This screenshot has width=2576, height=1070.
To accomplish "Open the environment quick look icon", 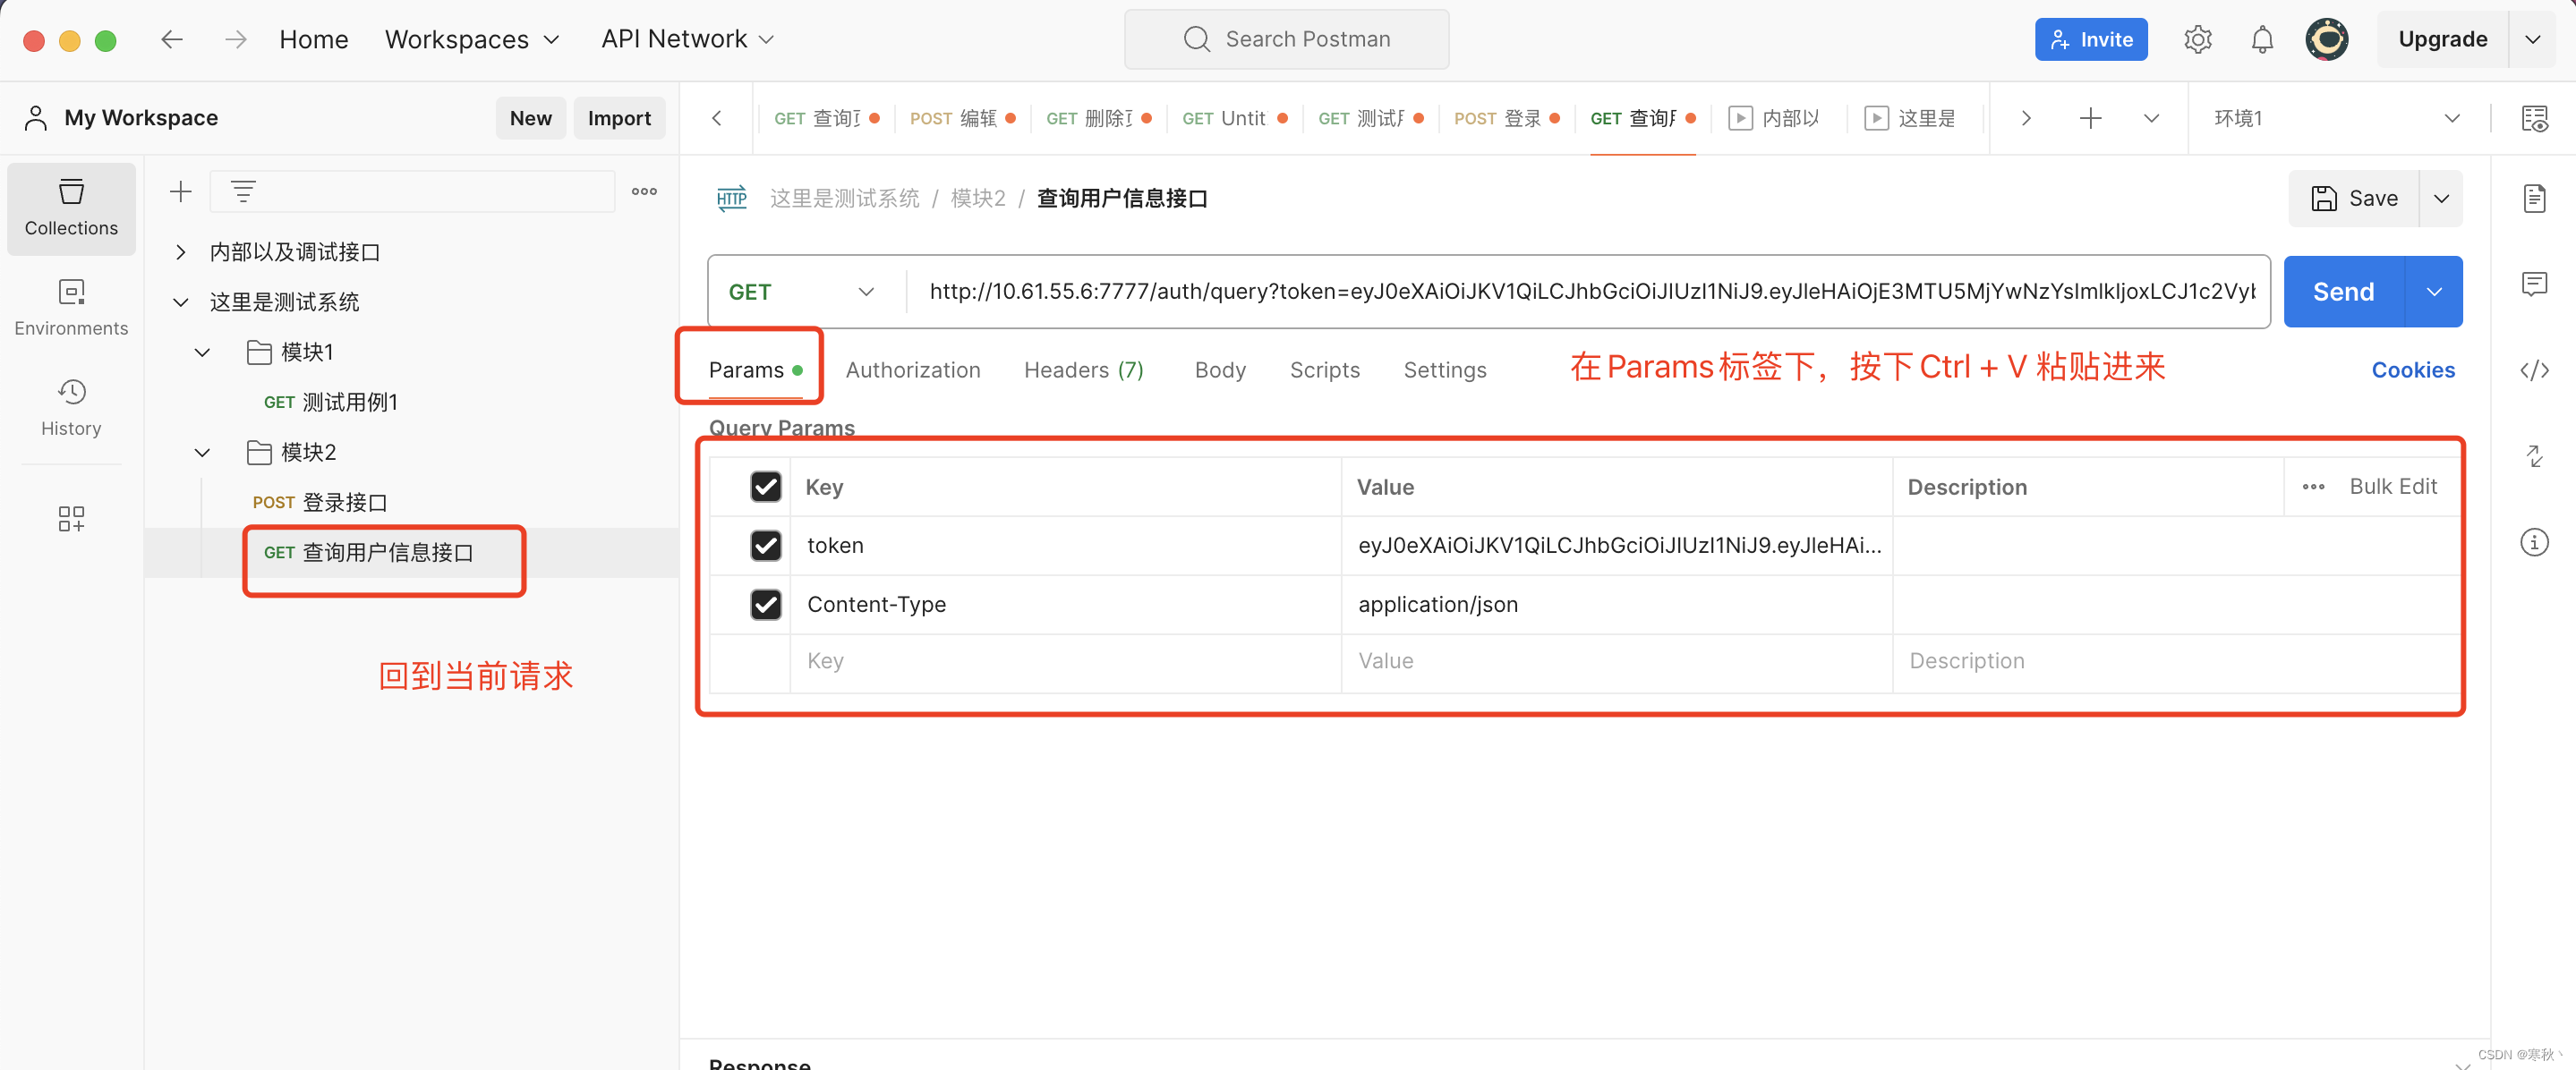I will pyautogui.click(x=2537, y=117).
